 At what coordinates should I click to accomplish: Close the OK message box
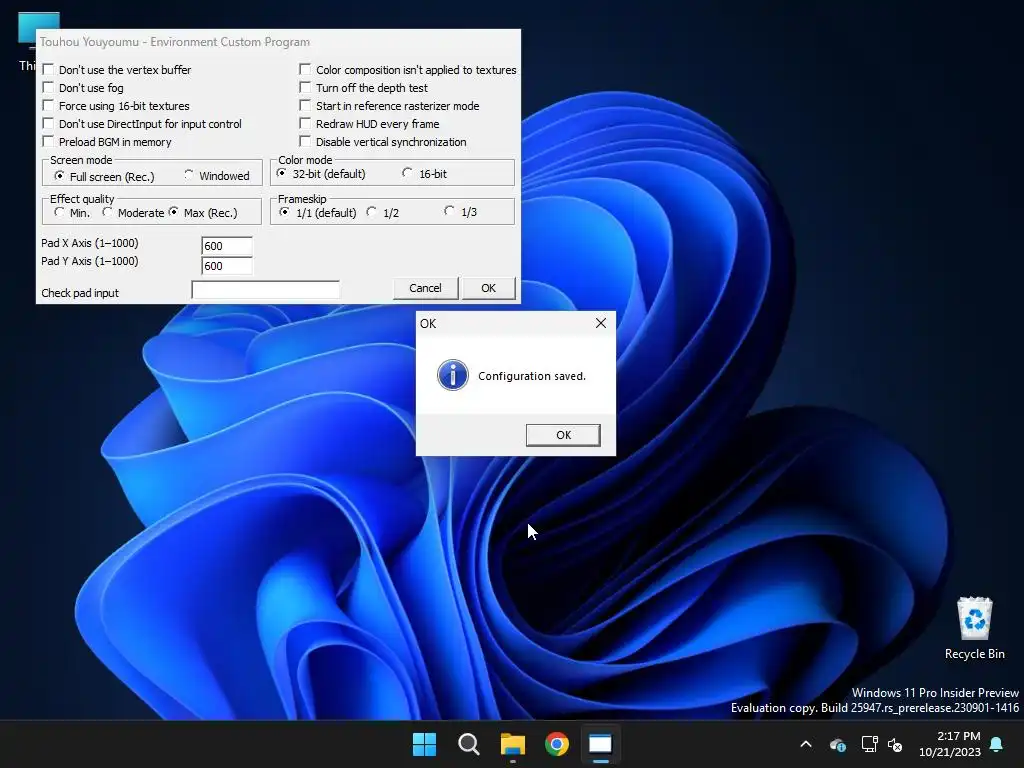pos(601,323)
